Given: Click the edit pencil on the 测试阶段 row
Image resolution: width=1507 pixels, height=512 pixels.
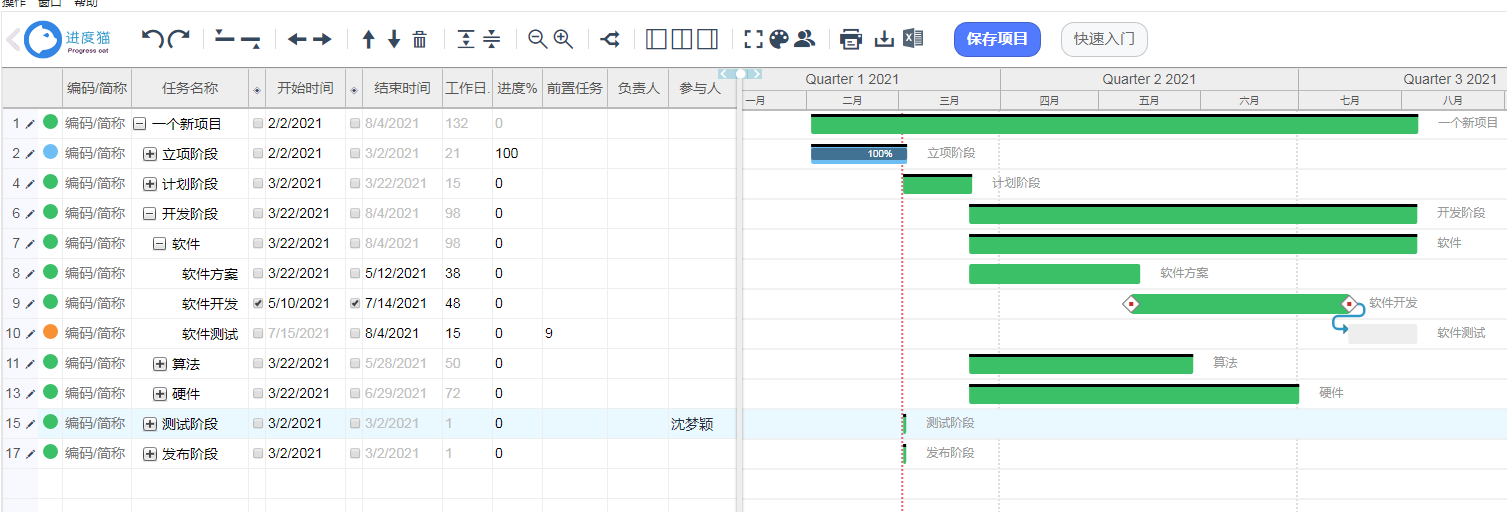Looking at the screenshot, I should click(30, 423).
